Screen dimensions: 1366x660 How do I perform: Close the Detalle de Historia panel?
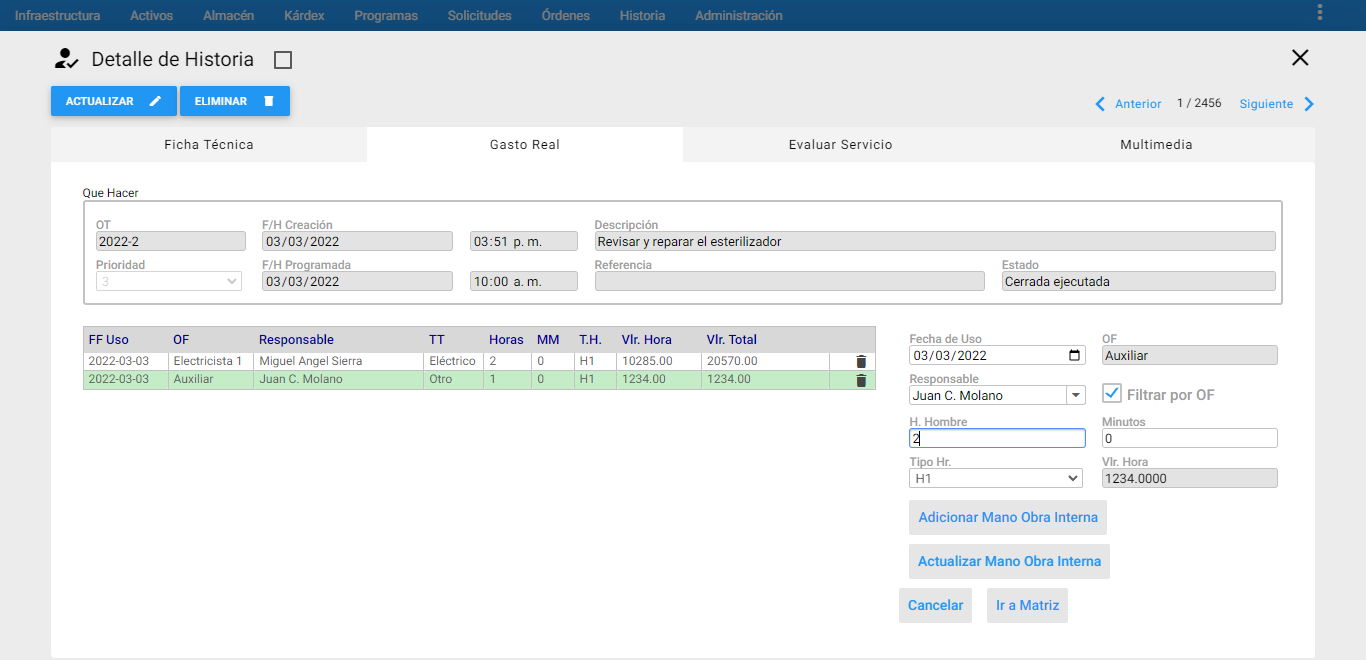(x=1300, y=58)
